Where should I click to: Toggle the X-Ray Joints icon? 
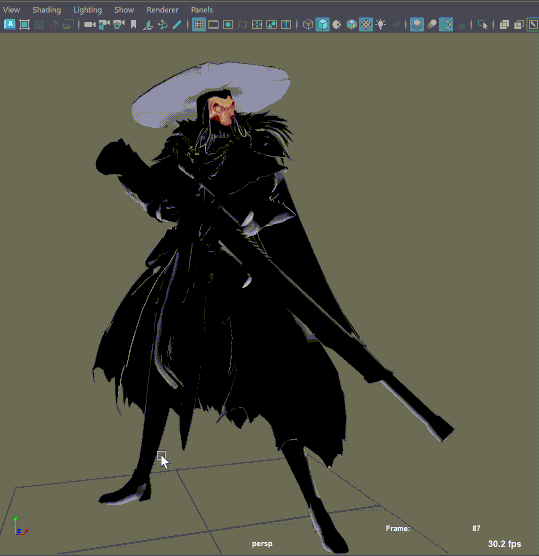click(x=533, y=24)
